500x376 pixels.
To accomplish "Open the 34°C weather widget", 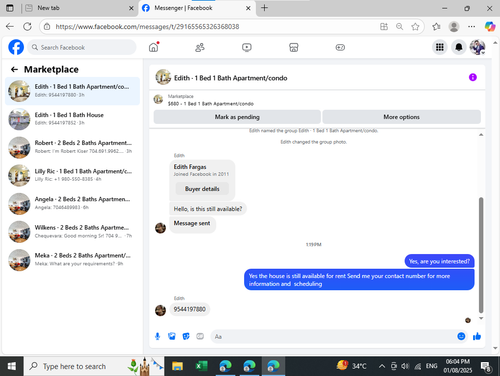I will coord(351,366).
